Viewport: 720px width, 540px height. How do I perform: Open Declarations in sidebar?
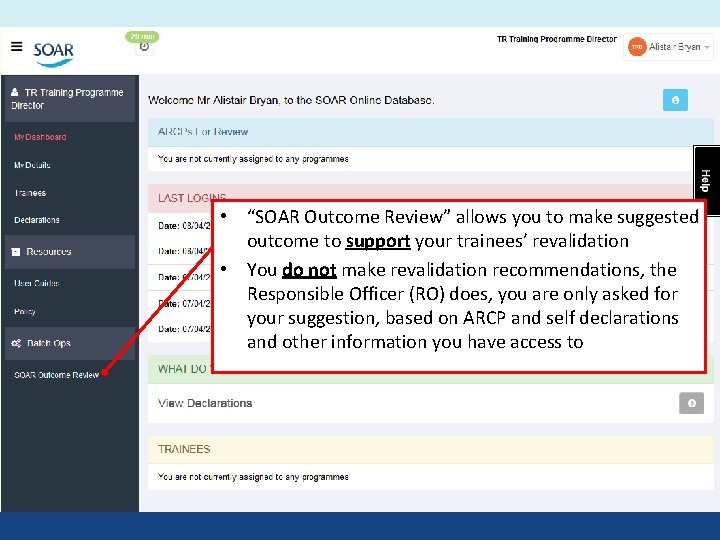37,220
